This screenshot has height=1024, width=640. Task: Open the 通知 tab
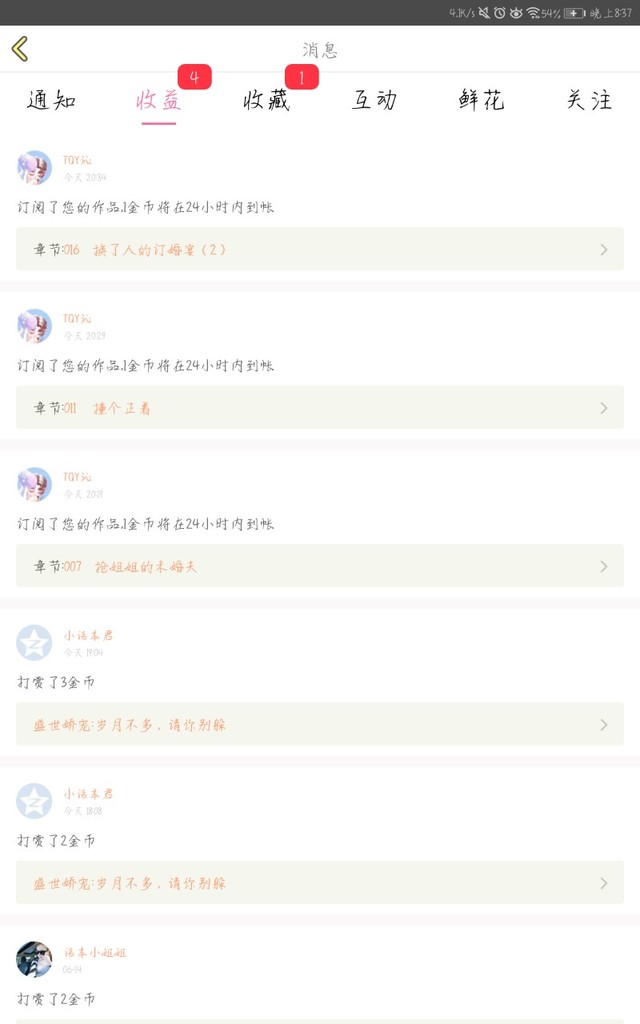pos(51,100)
